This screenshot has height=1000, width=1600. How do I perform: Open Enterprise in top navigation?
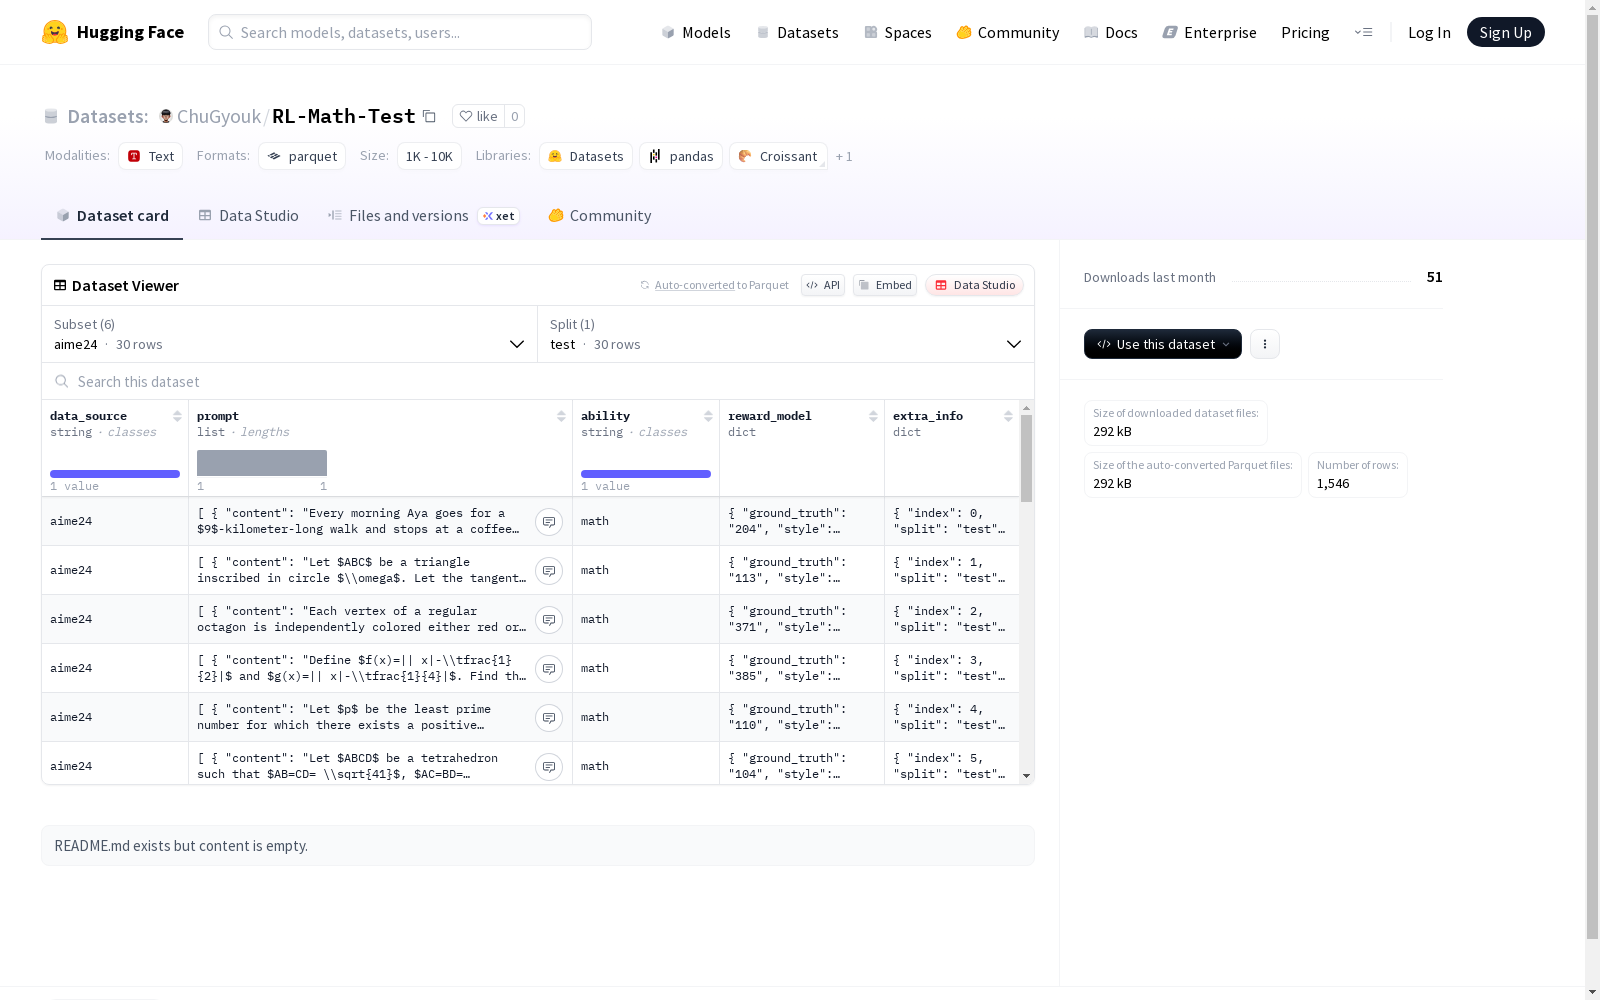1210,32
